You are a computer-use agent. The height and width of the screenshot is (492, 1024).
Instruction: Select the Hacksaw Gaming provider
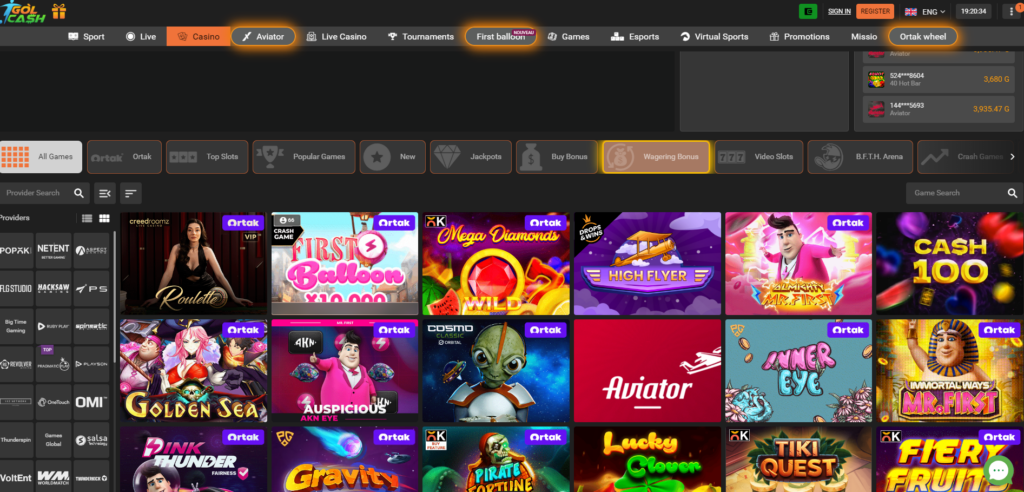(54, 289)
